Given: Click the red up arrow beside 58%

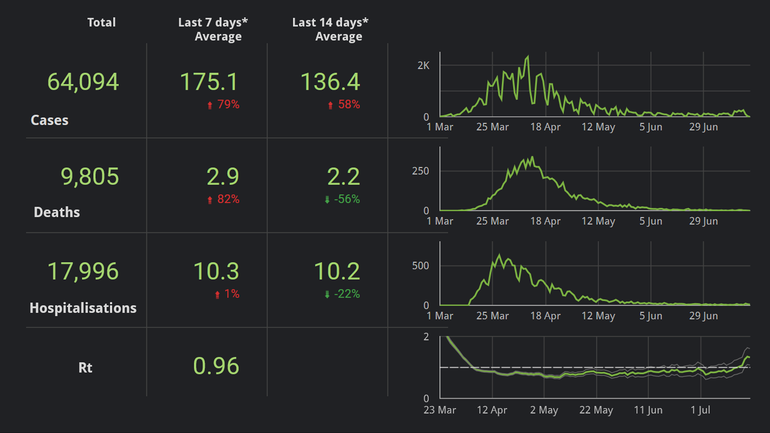Looking at the screenshot, I should pyautogui.click(x=330, y=105).
